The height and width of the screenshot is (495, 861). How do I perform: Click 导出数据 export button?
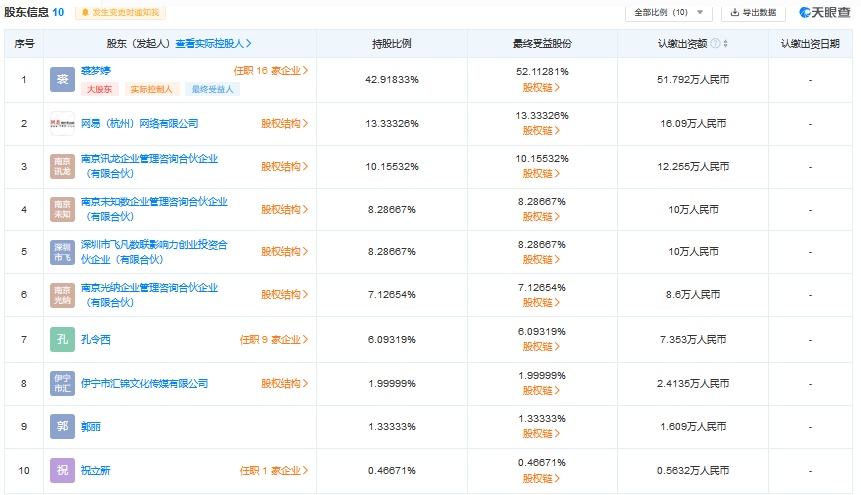pos(753,12)
